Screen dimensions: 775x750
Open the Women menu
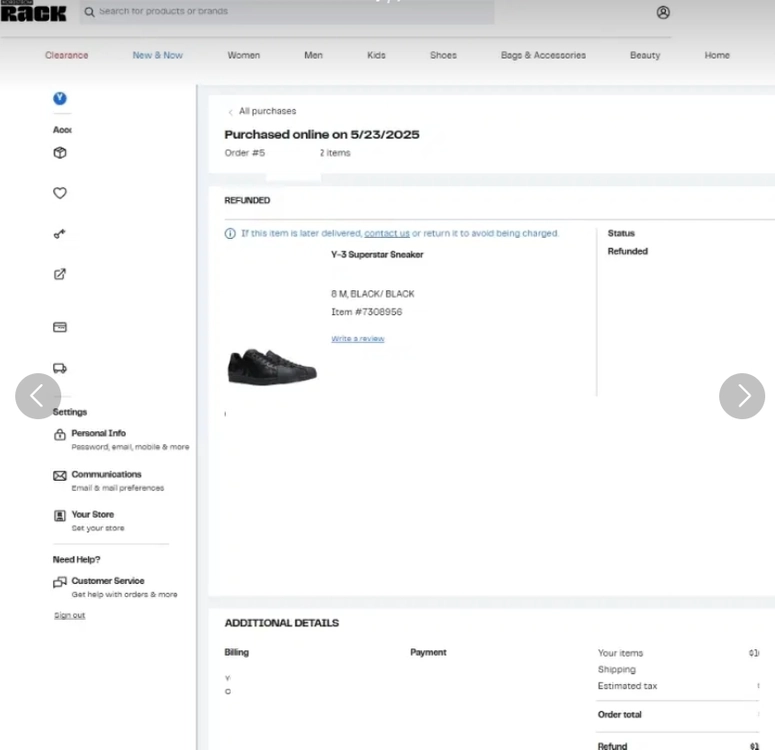click(x=244, y=55)
